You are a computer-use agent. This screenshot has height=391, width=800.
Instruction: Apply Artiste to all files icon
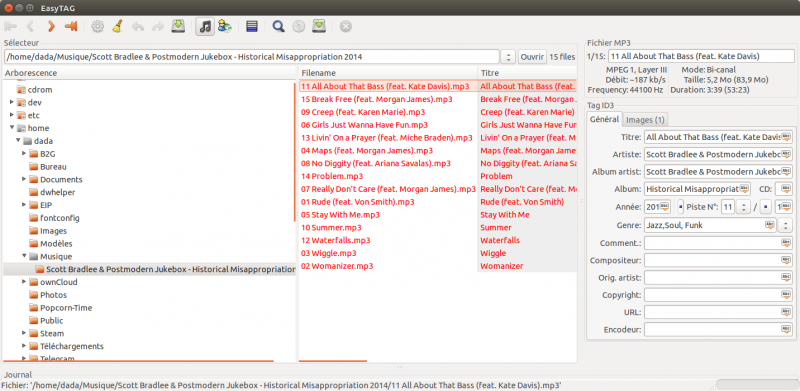(x=786, y=154)
